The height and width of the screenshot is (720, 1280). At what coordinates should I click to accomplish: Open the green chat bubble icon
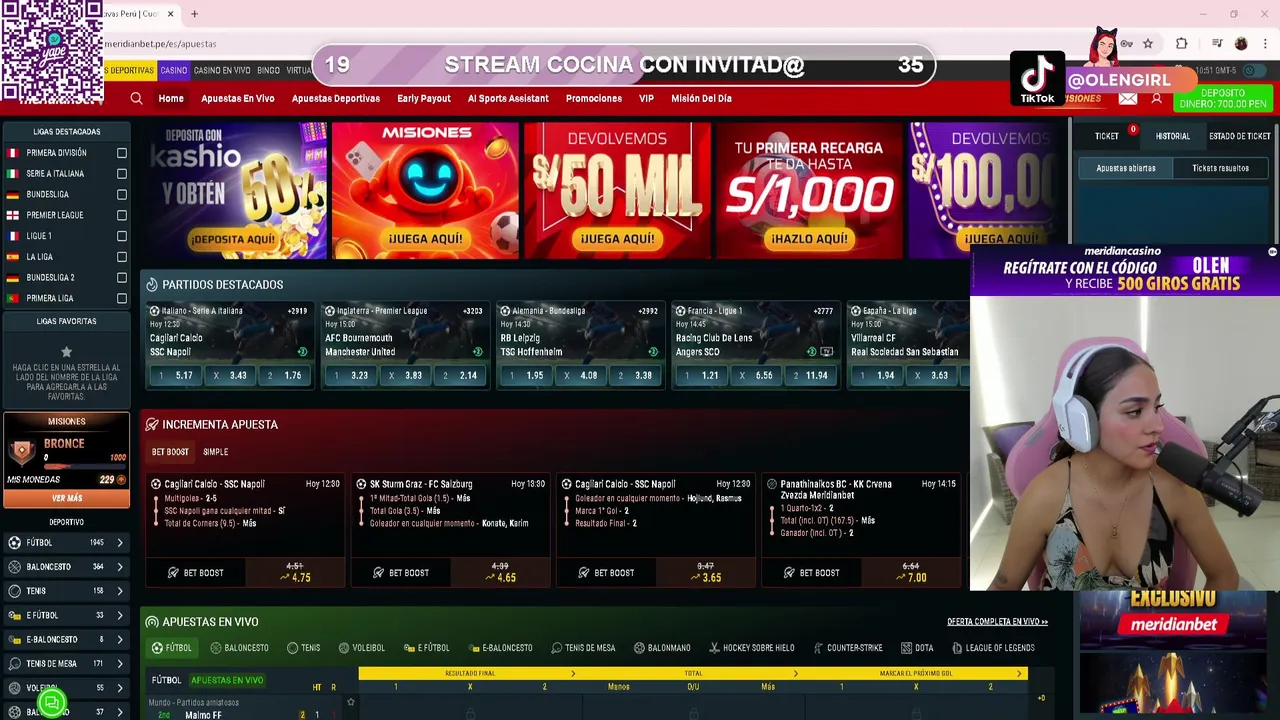click(52, 704)
